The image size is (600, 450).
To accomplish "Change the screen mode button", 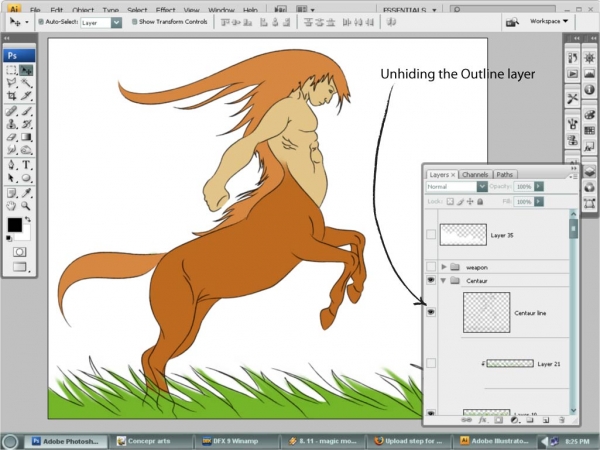I will [x=20, y=267].
